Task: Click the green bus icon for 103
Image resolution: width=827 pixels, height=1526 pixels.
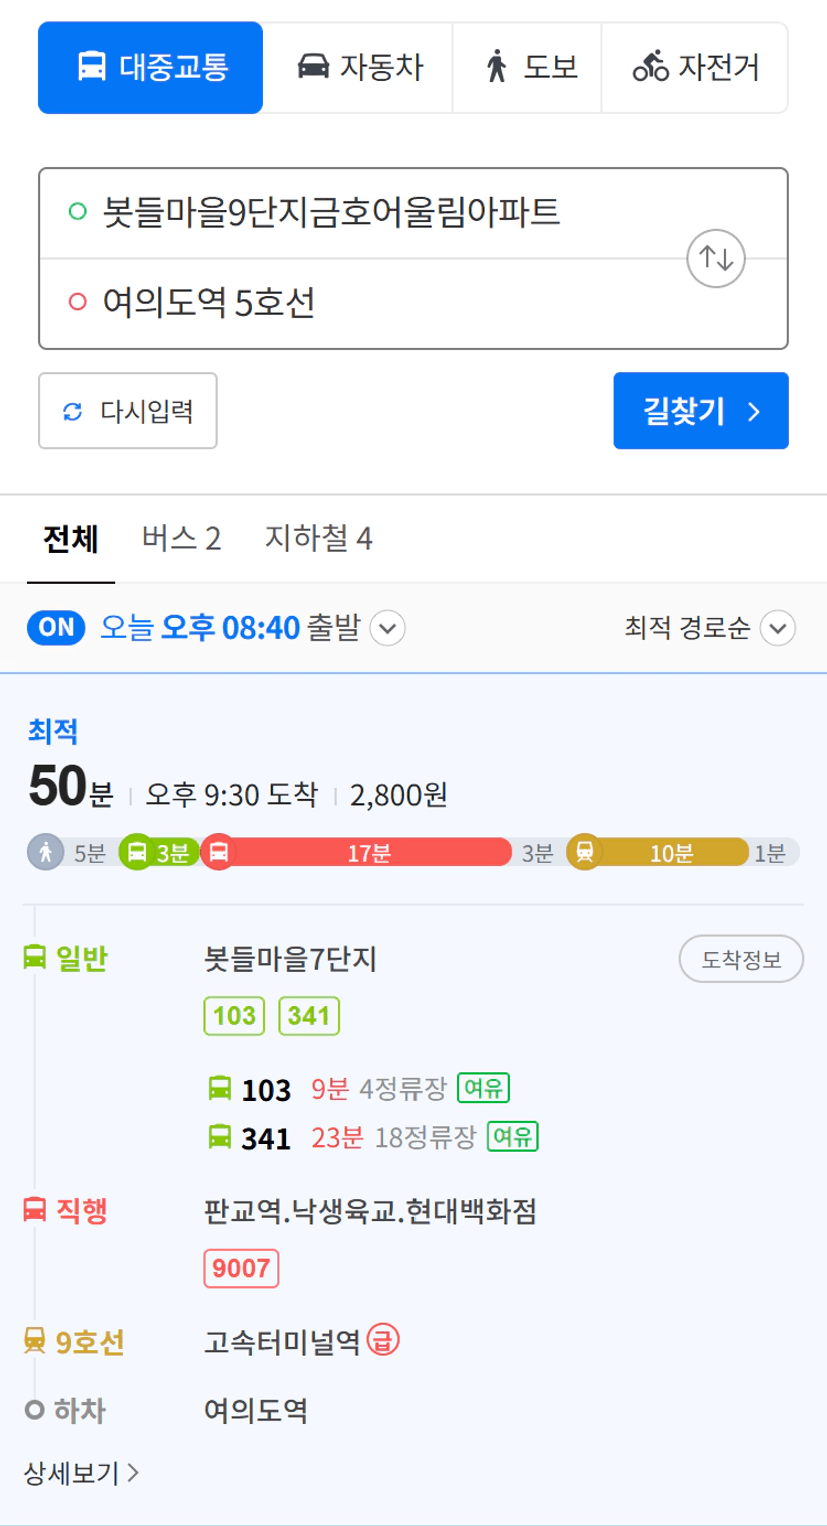Action: [219, 1088]
